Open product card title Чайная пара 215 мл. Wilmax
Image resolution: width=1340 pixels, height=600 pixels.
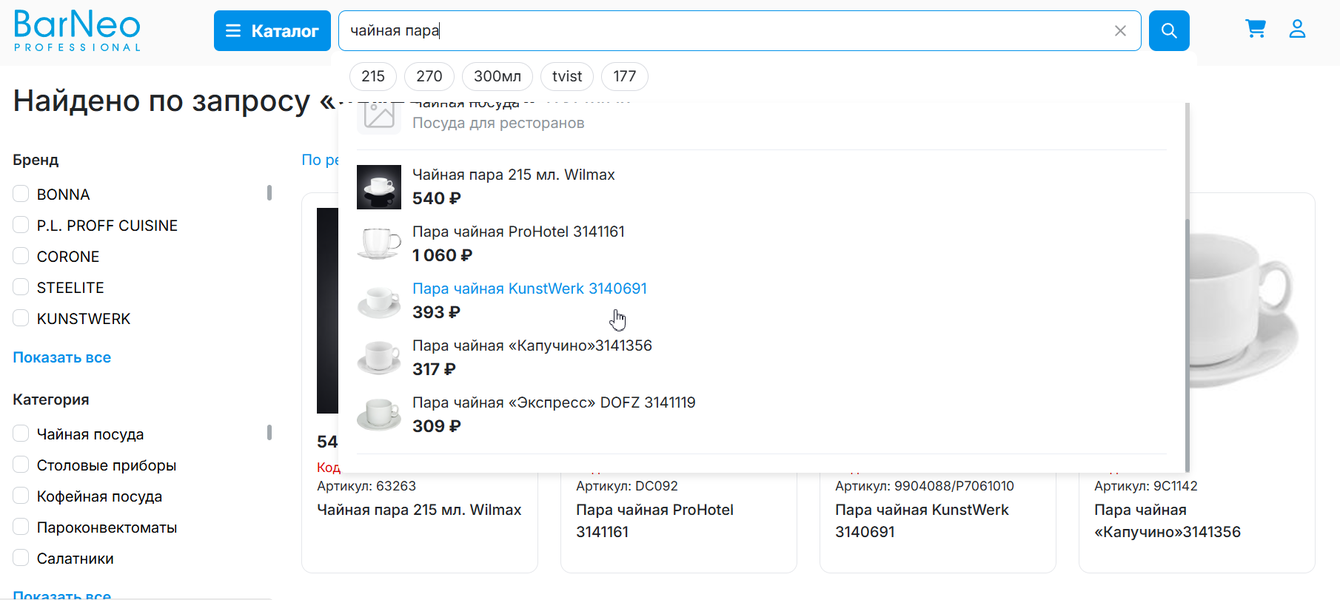coord(419,510)
